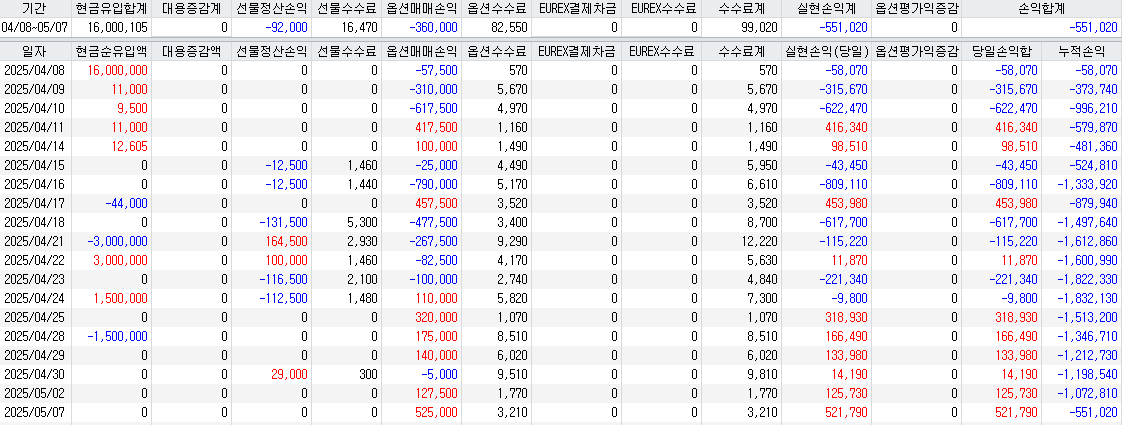This screenshot has height=425, width=1122.
Task: Click the summary option fee 82,550
Action: (510, 27)
